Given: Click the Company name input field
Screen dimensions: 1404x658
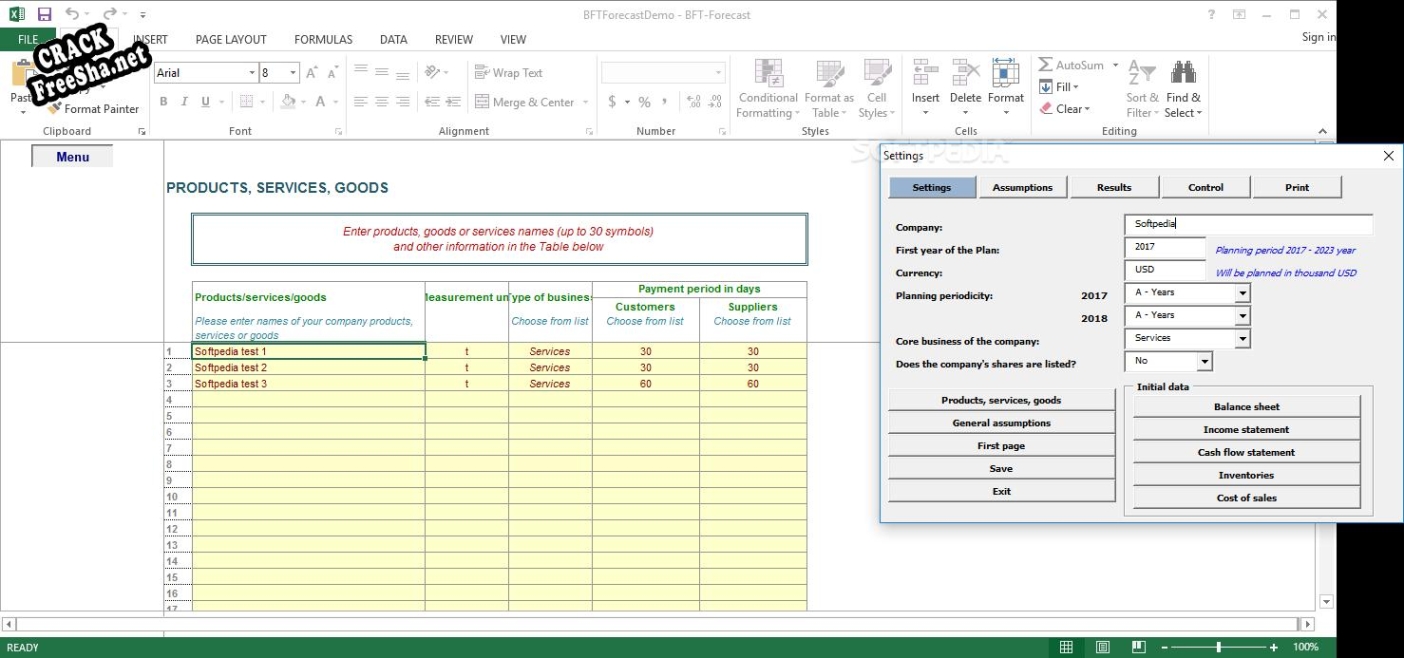Looking at the screenshot, I should [x=1247, y=224].
